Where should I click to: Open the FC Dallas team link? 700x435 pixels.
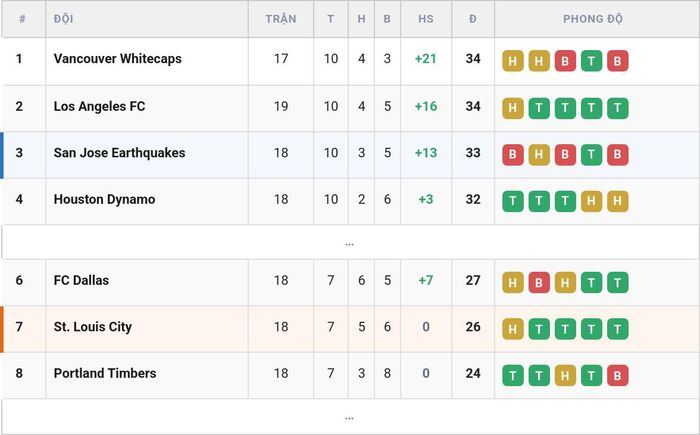tap(81, 280)
